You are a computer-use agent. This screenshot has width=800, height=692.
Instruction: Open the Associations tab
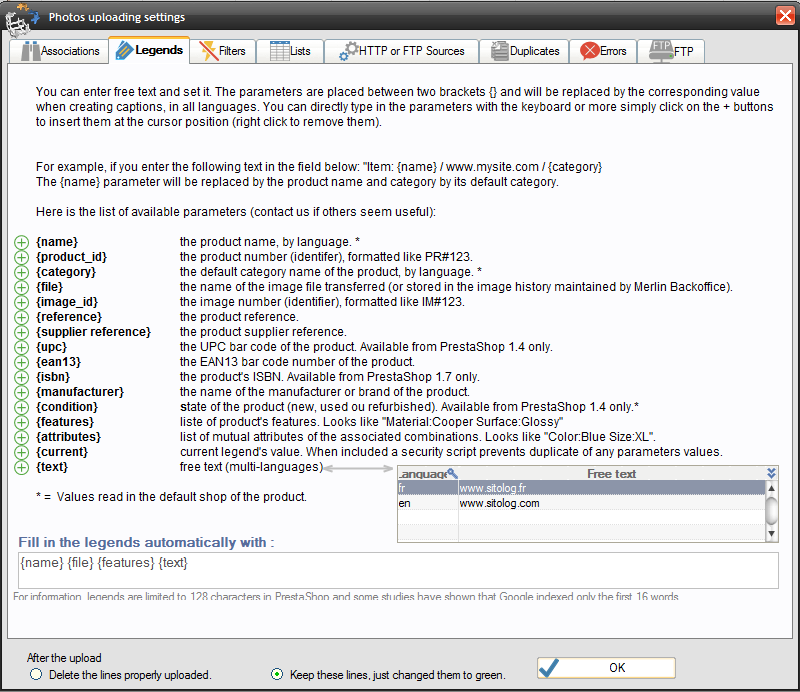(59, 51)
